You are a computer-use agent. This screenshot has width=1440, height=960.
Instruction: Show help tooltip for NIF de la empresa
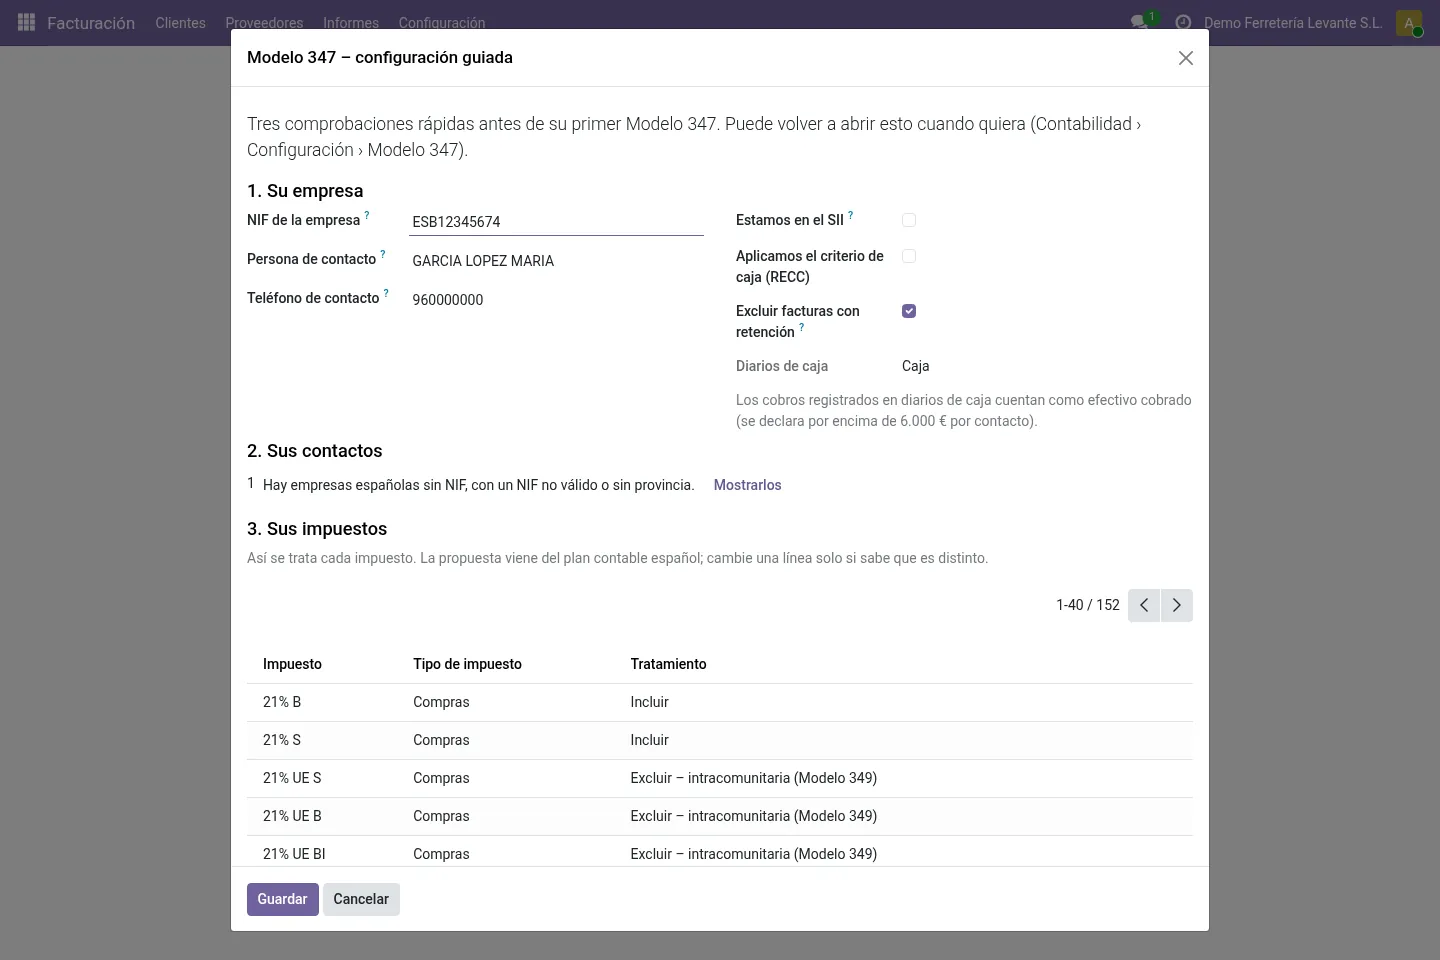(367, 215)
